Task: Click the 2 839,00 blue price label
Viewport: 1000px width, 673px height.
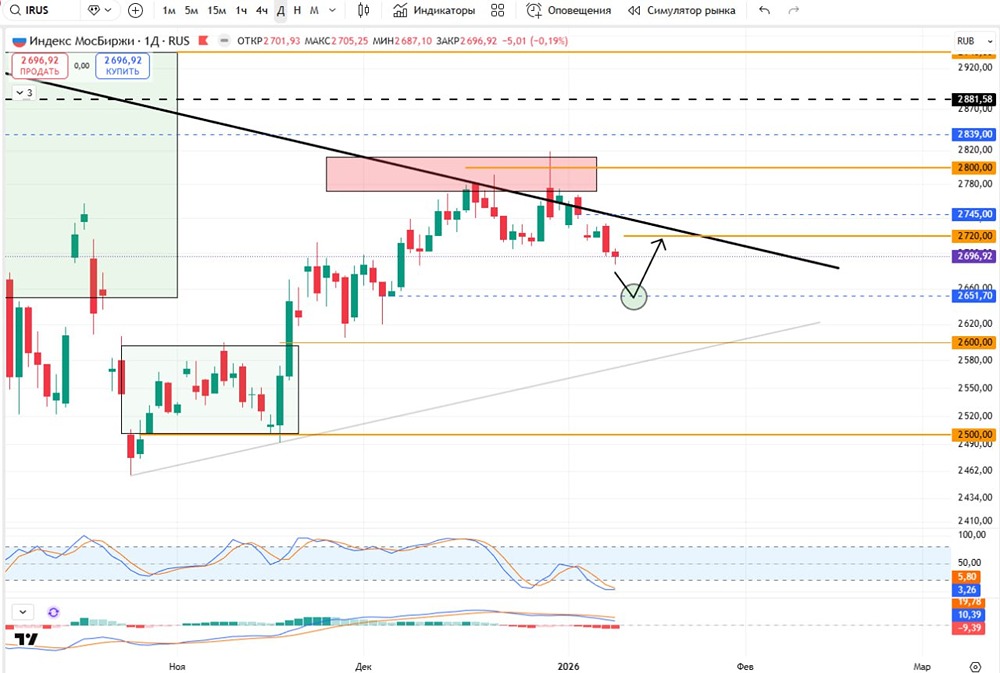Action: pos(974,135)
